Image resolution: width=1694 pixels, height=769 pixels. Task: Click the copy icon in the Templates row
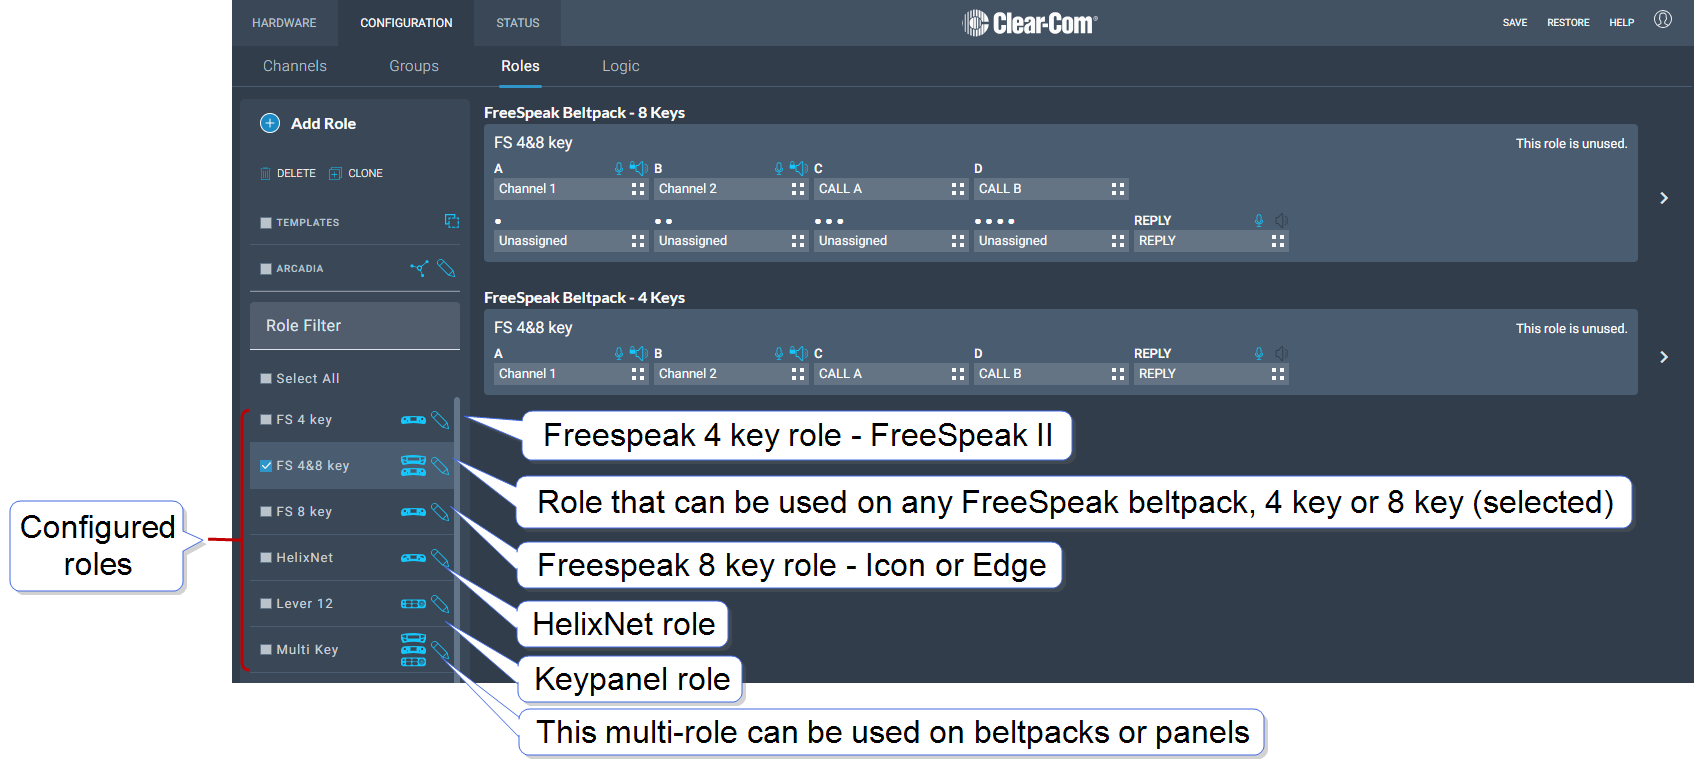coord(452,221)
